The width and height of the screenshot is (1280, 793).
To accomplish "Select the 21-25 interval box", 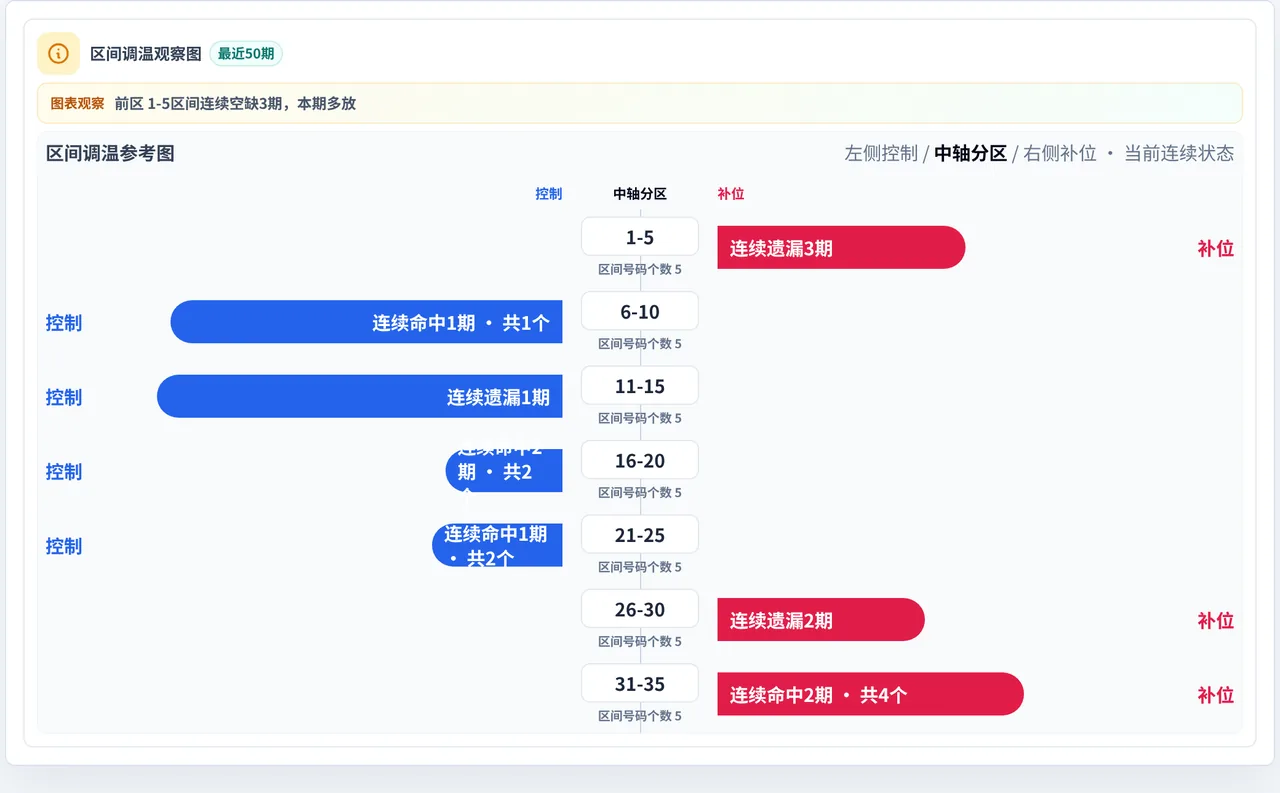I will coord(640,535).
